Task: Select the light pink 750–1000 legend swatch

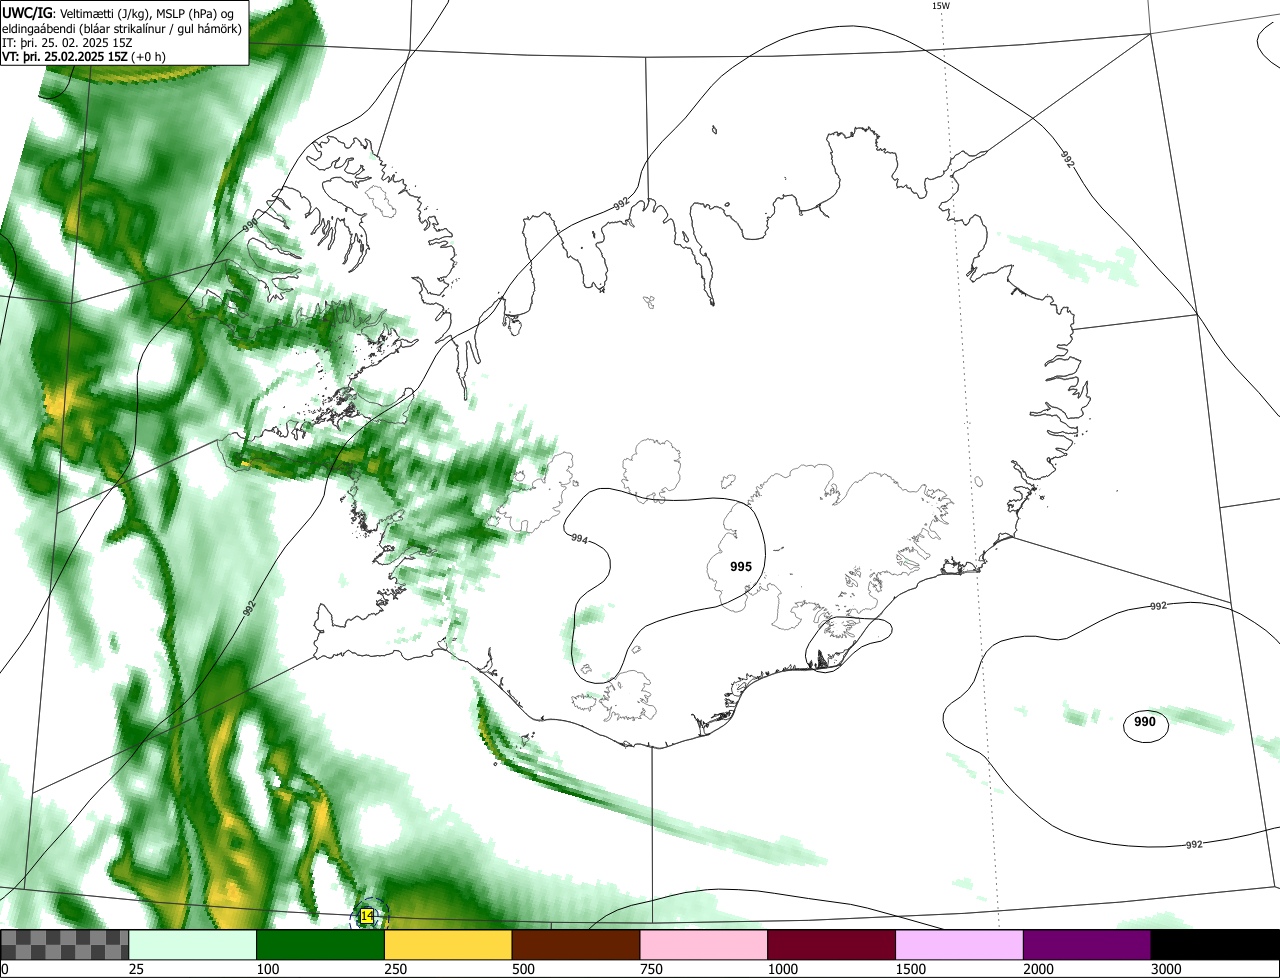Action: [704, 944]
